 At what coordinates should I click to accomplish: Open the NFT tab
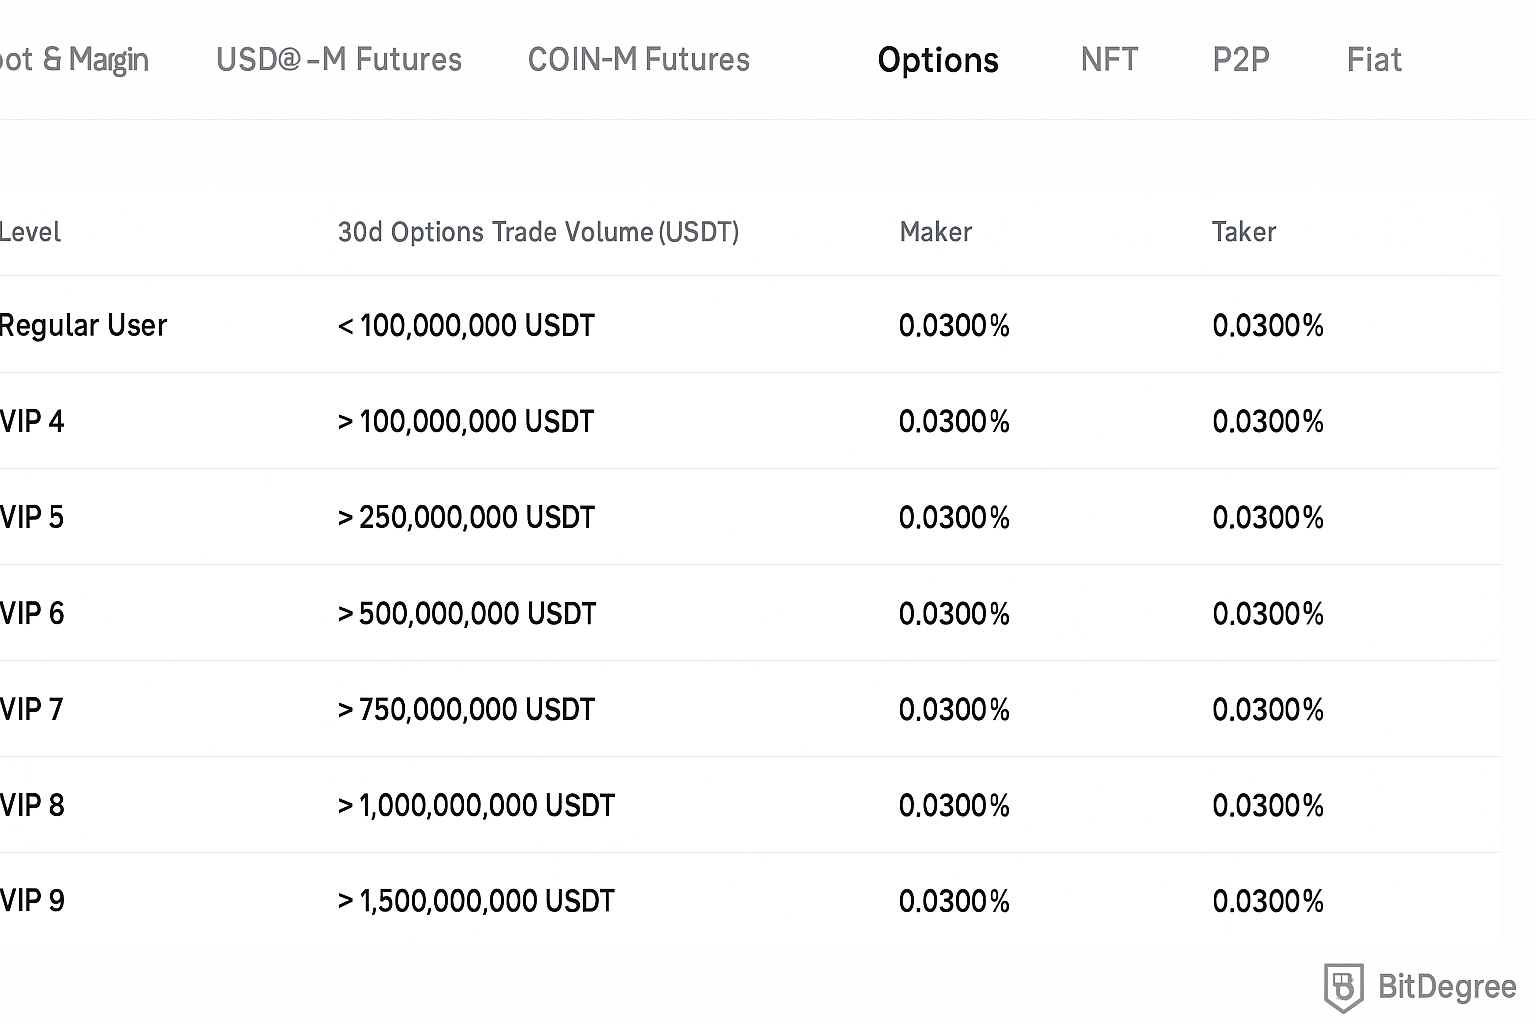click(1109, 60)
